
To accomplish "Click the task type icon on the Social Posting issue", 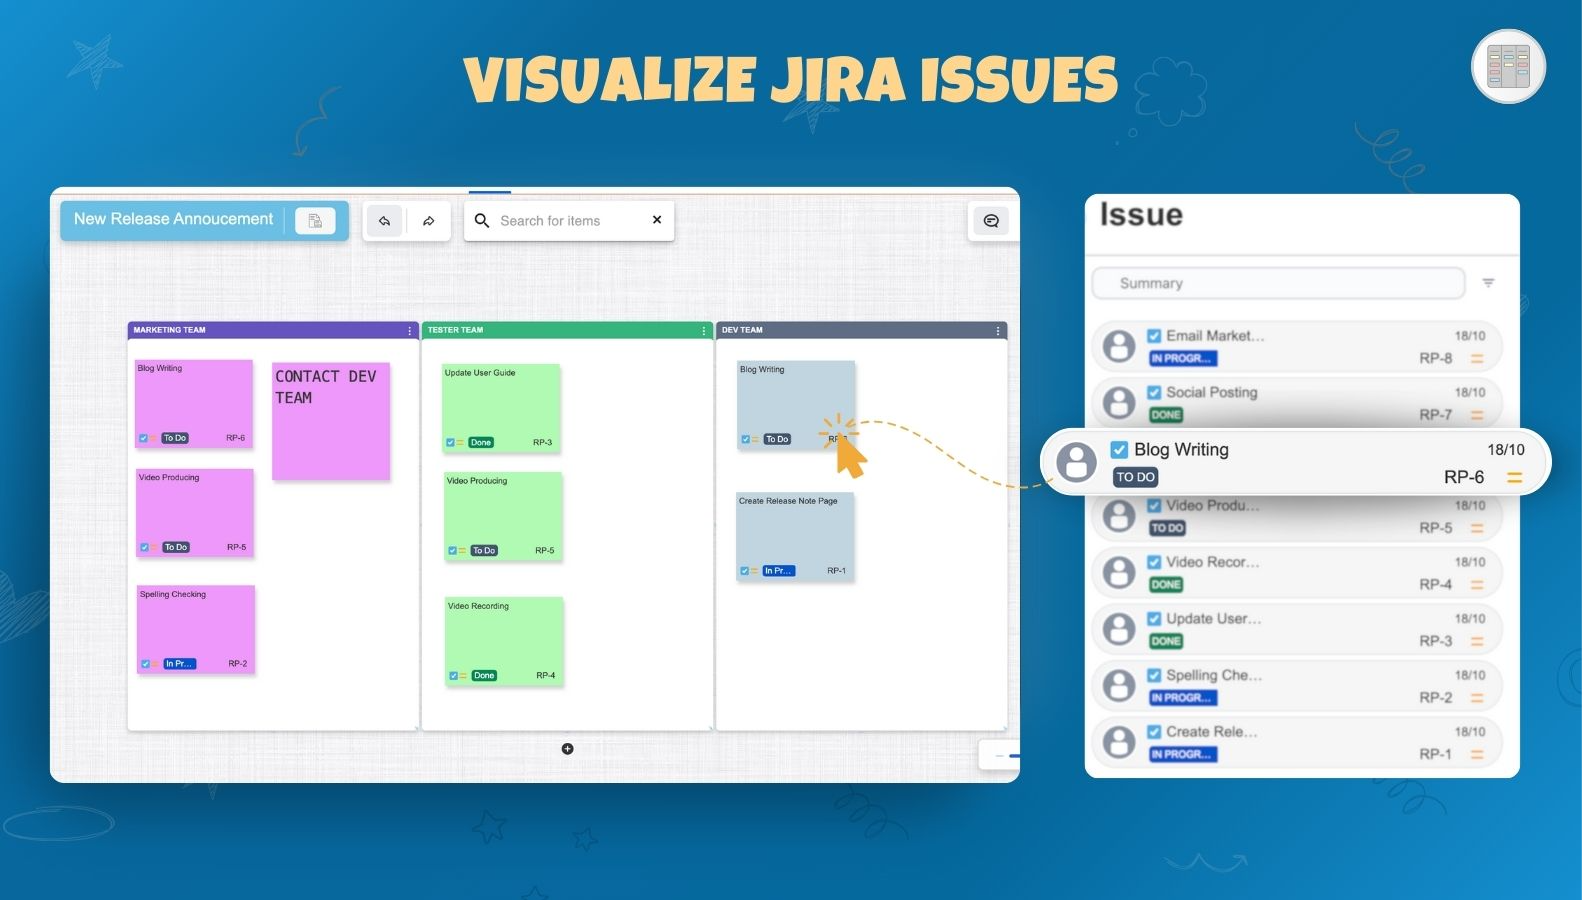I will 1154,392.
